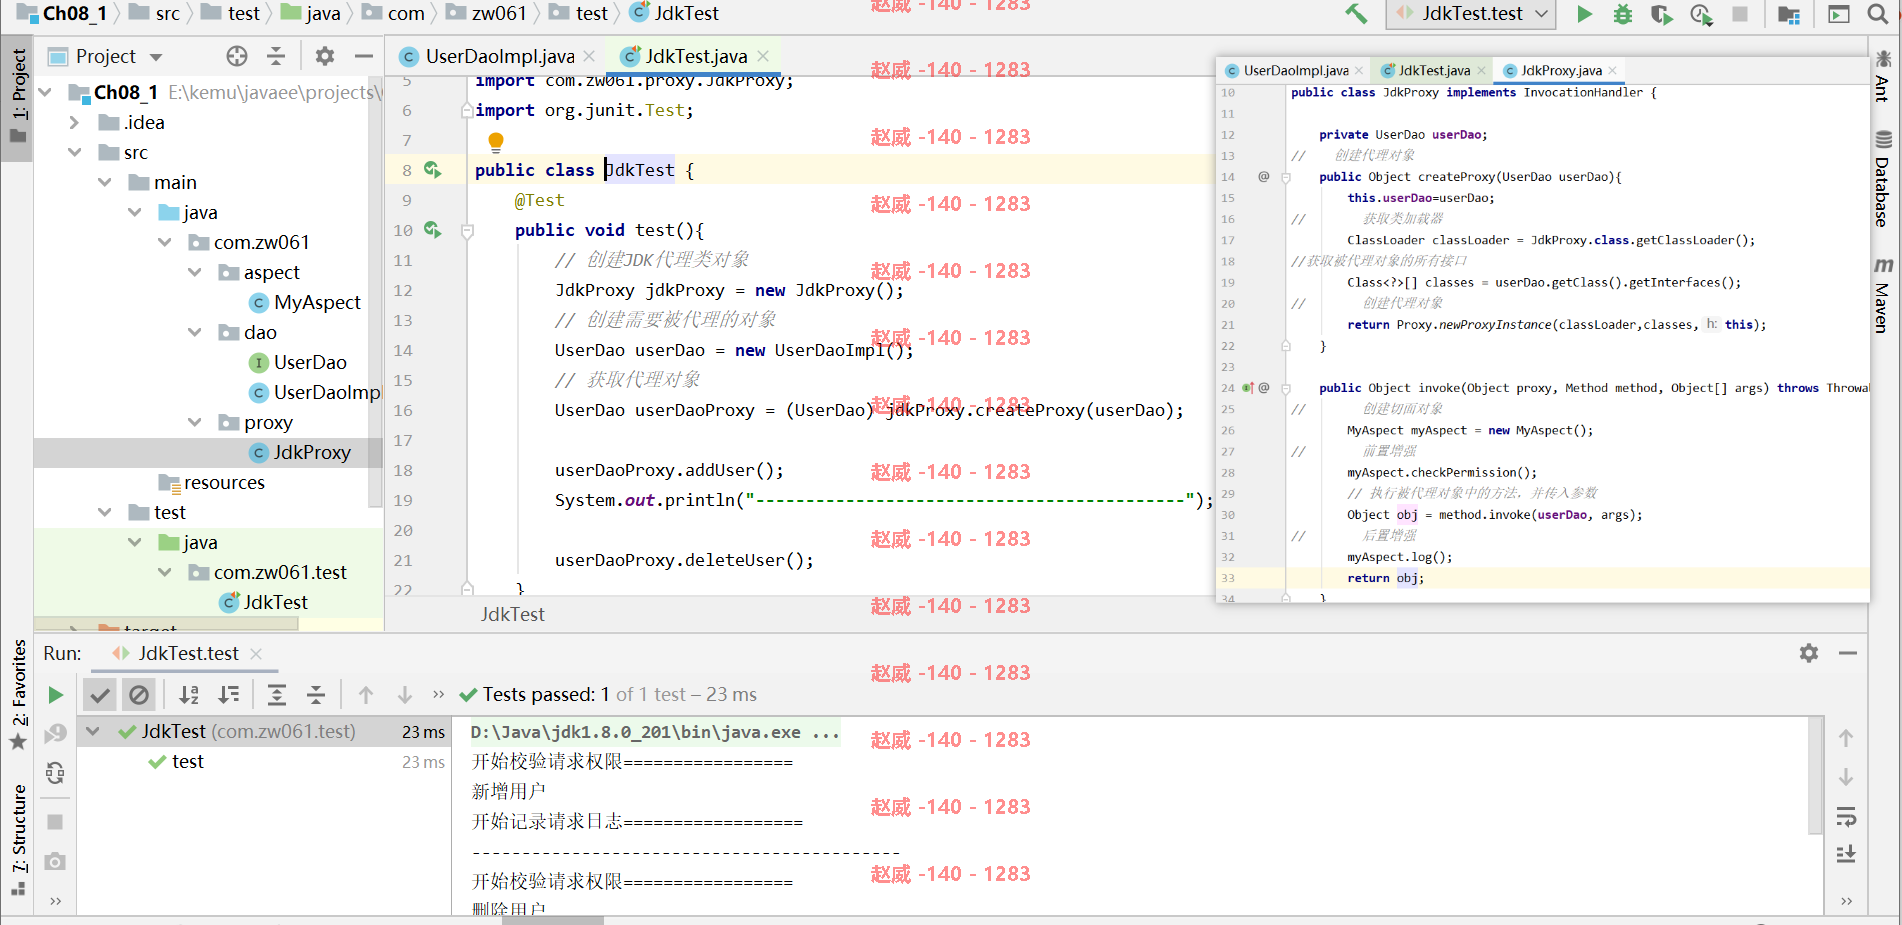
Task: Click the zw061 breadcrumb in navigation bar
Action: coord(498,13)
